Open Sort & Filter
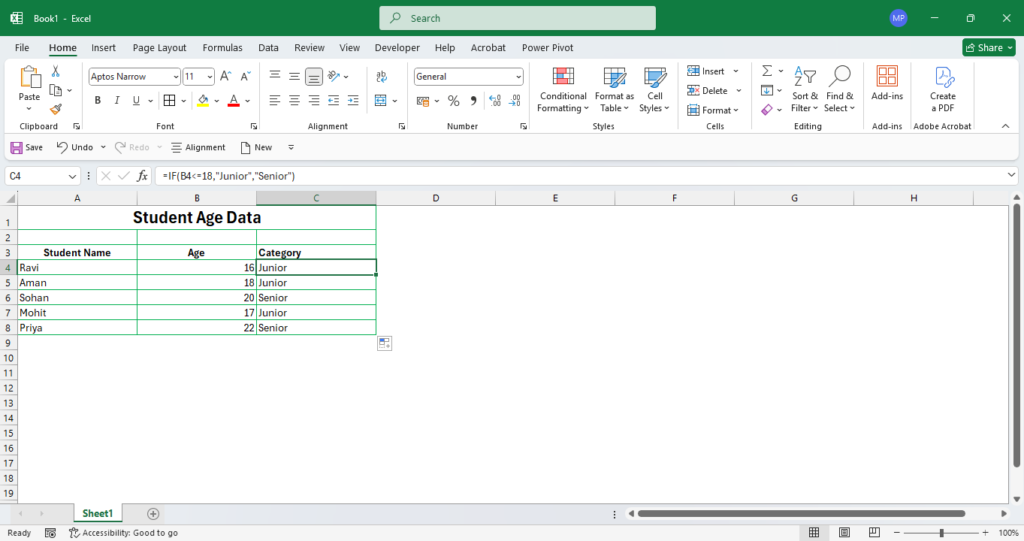This screenshot has height=541, width=1024. point(805,90)
